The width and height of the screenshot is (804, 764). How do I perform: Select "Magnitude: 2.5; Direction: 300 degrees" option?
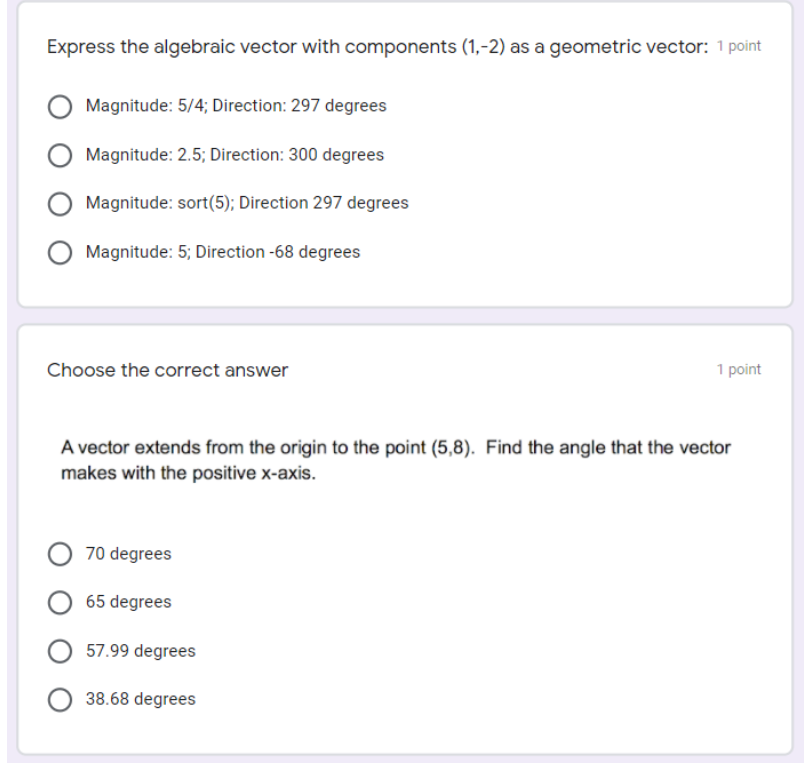(x=60, y=154)
